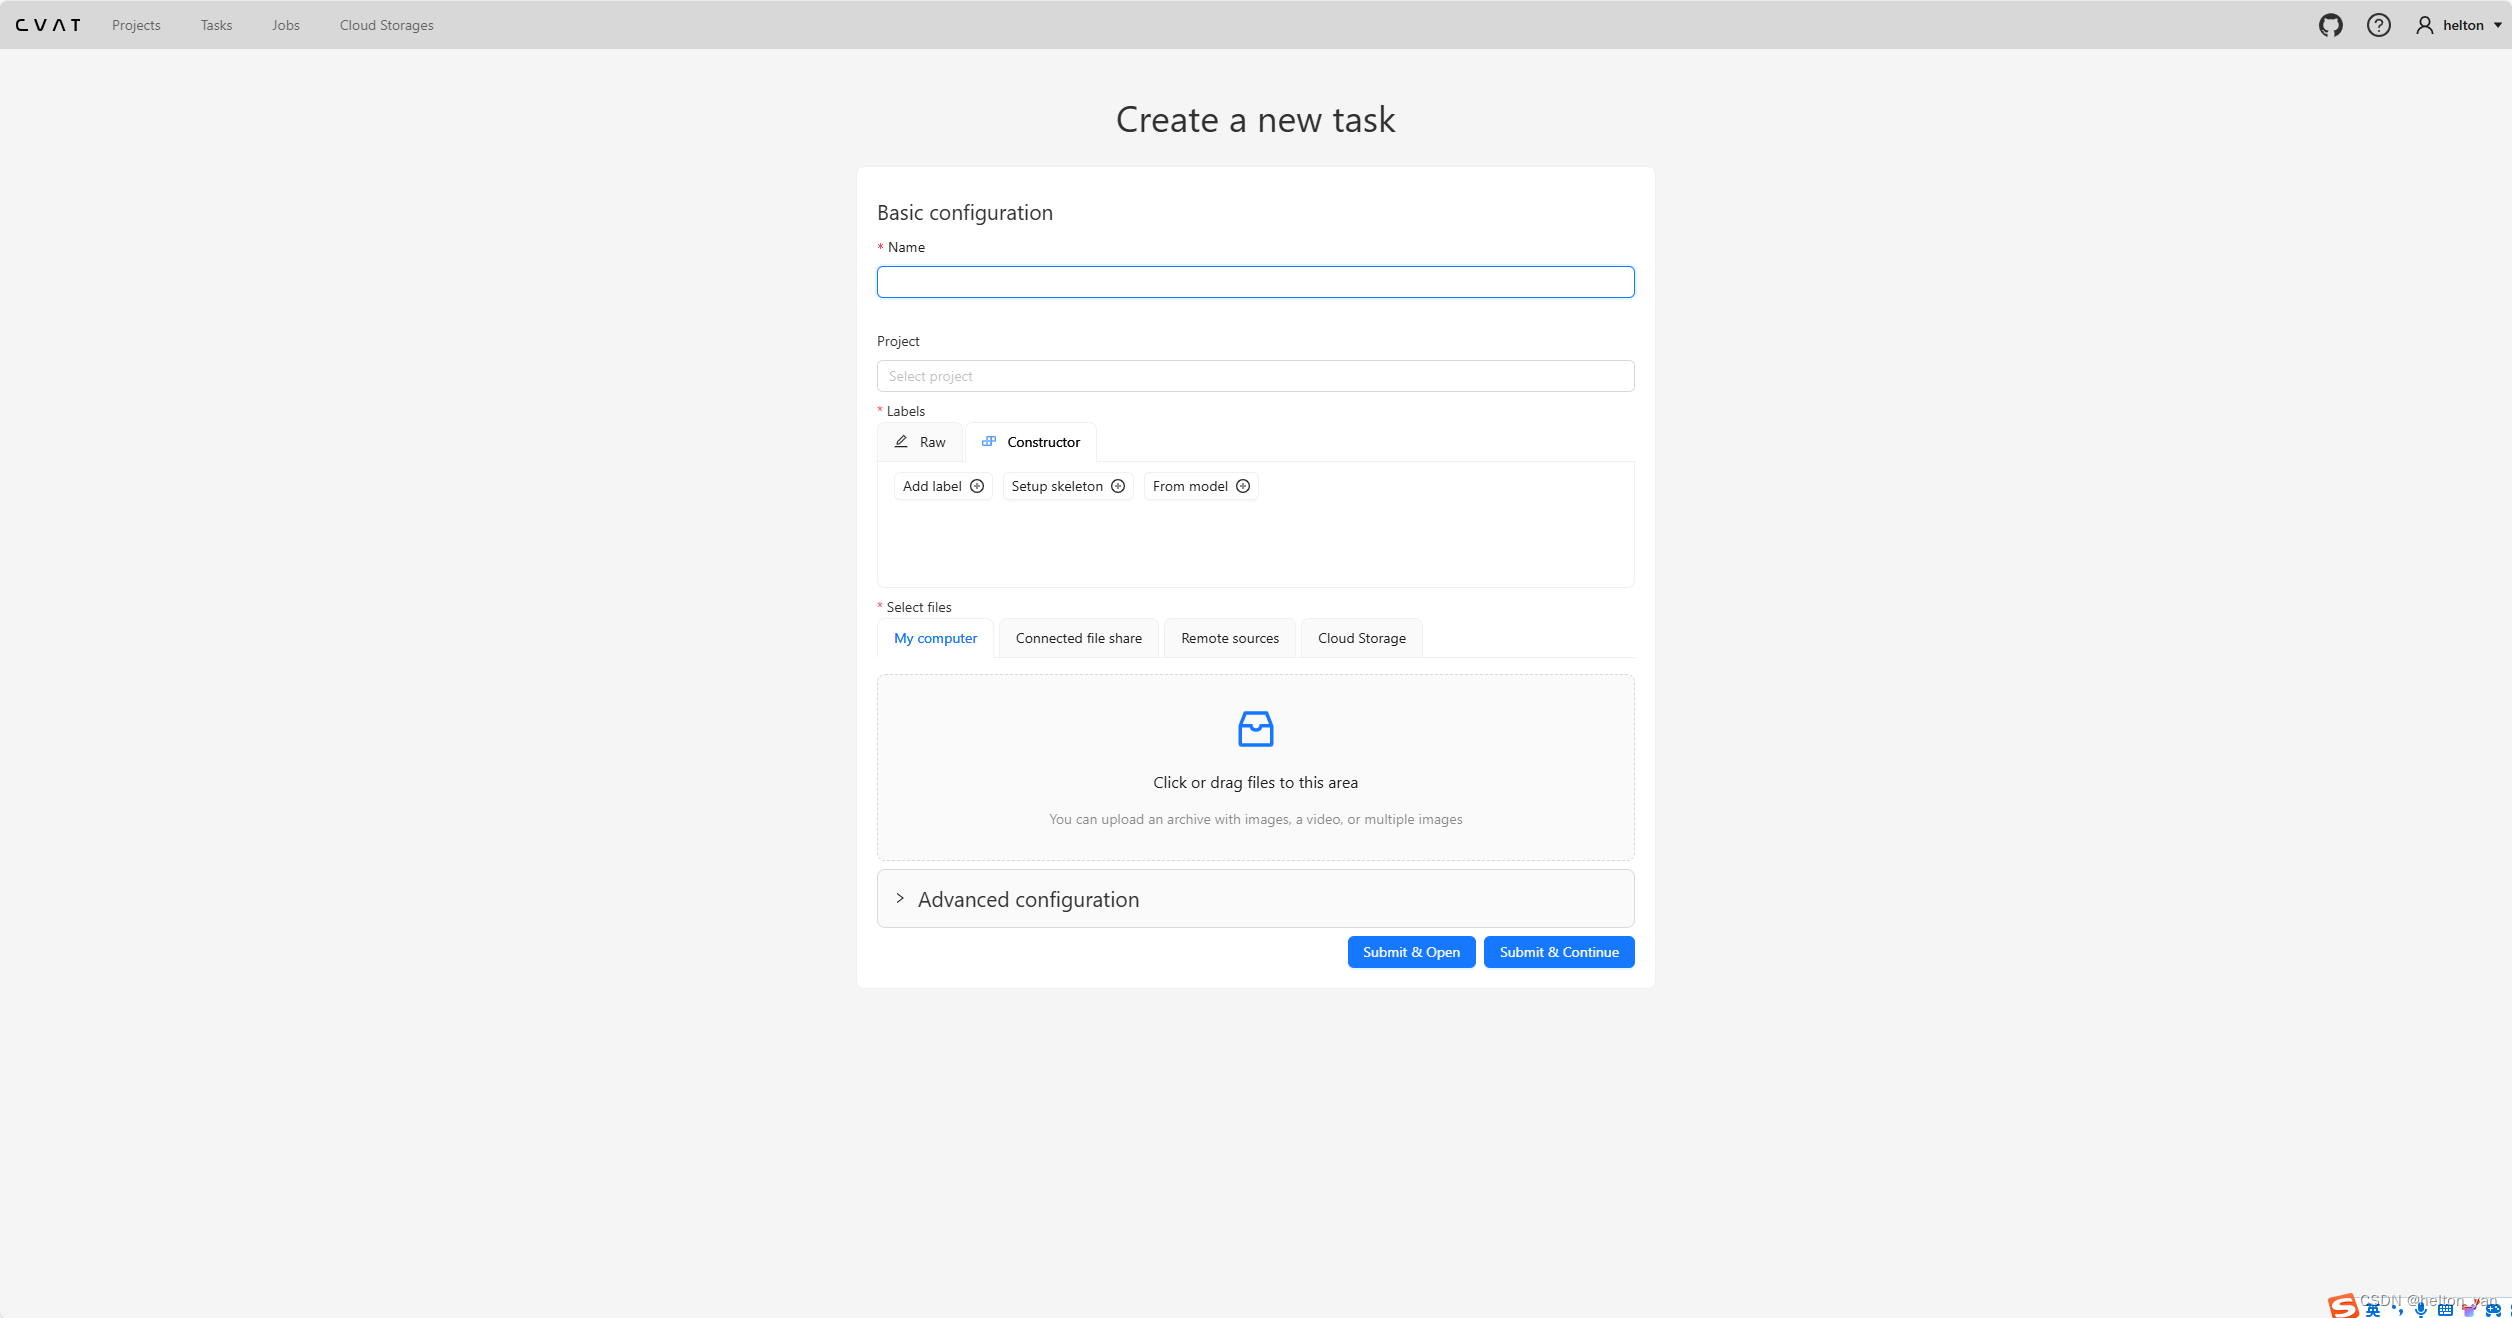Screen dimensions: 2512x1318
Task: Click Submit & Open button
Action: pyautogui.click(x=1409, y=951)
